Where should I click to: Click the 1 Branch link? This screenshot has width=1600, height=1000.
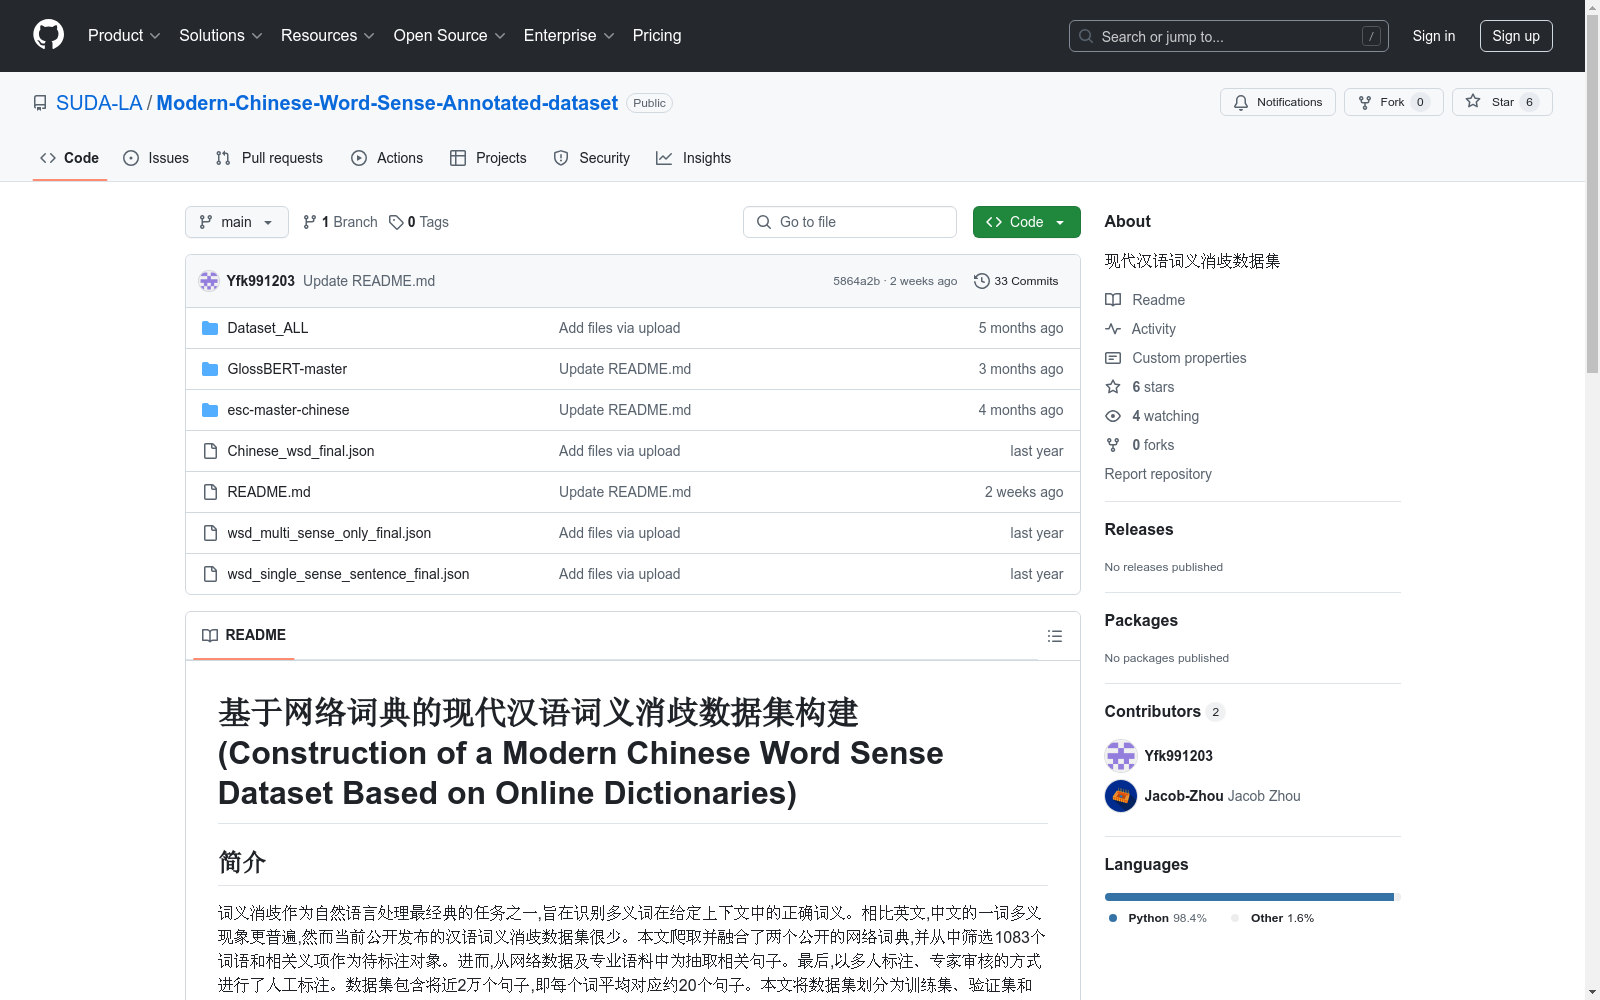coord(340,222)
